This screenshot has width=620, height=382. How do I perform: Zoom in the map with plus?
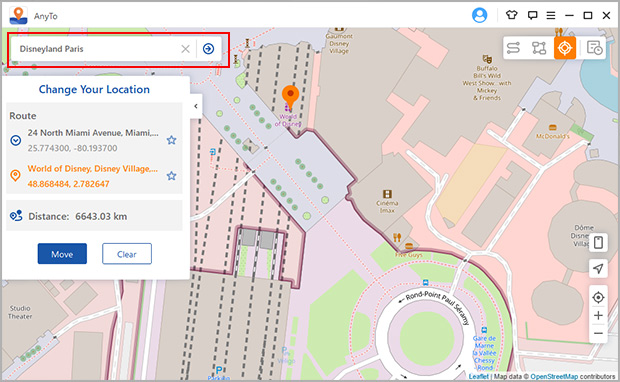click(x=598, y=316)
